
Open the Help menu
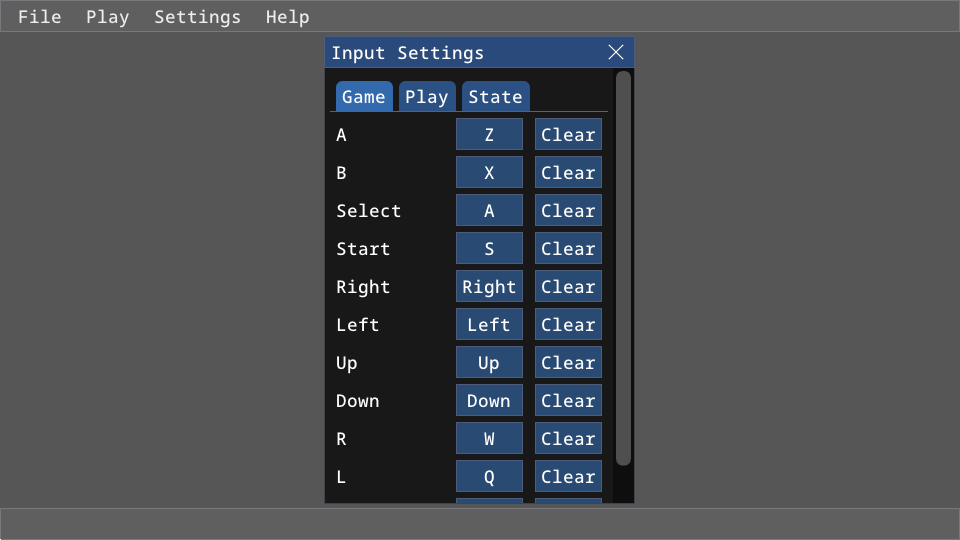pyautogui.click(x=287, y=17)
